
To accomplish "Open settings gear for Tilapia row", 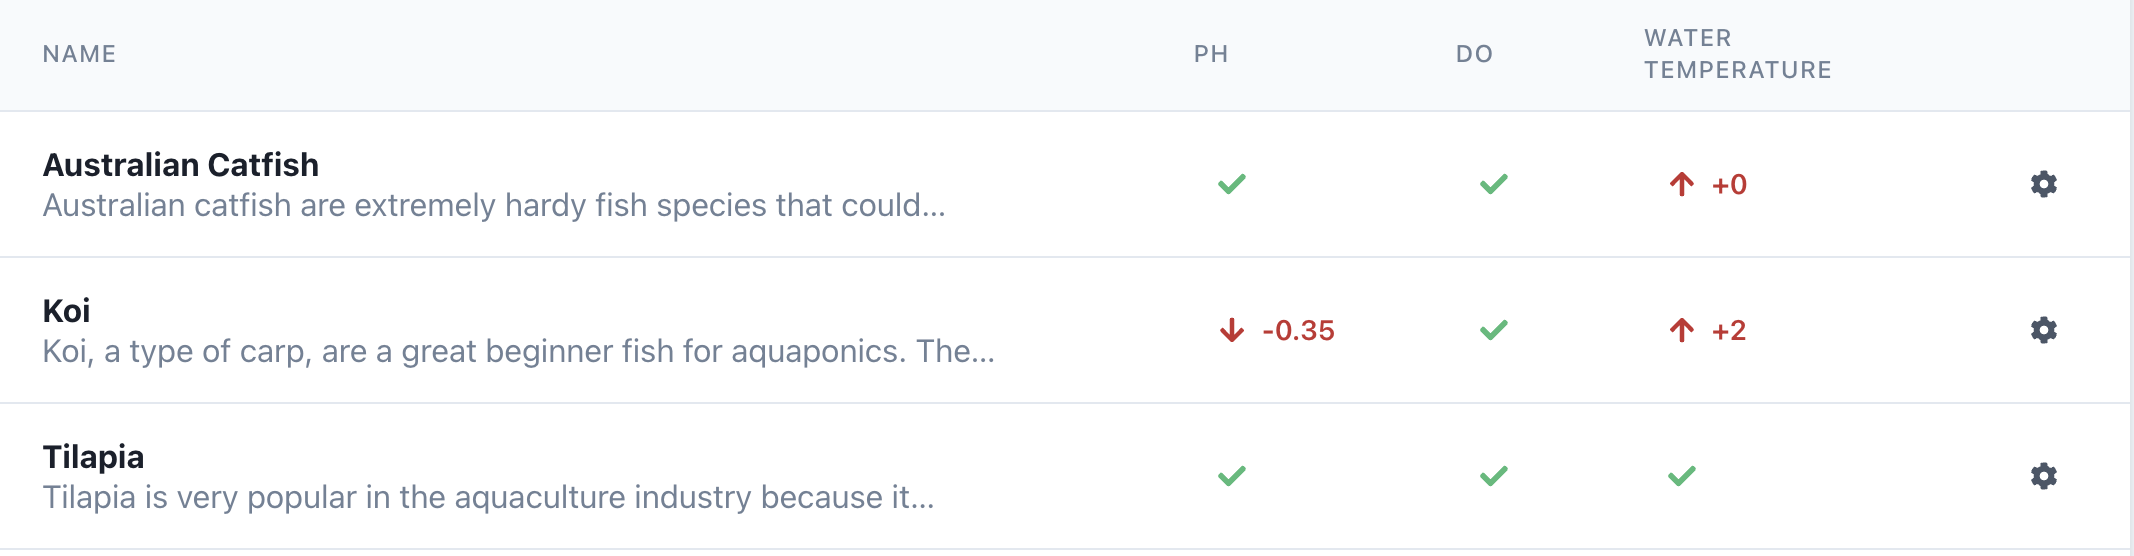I will tap(2043, 476).
